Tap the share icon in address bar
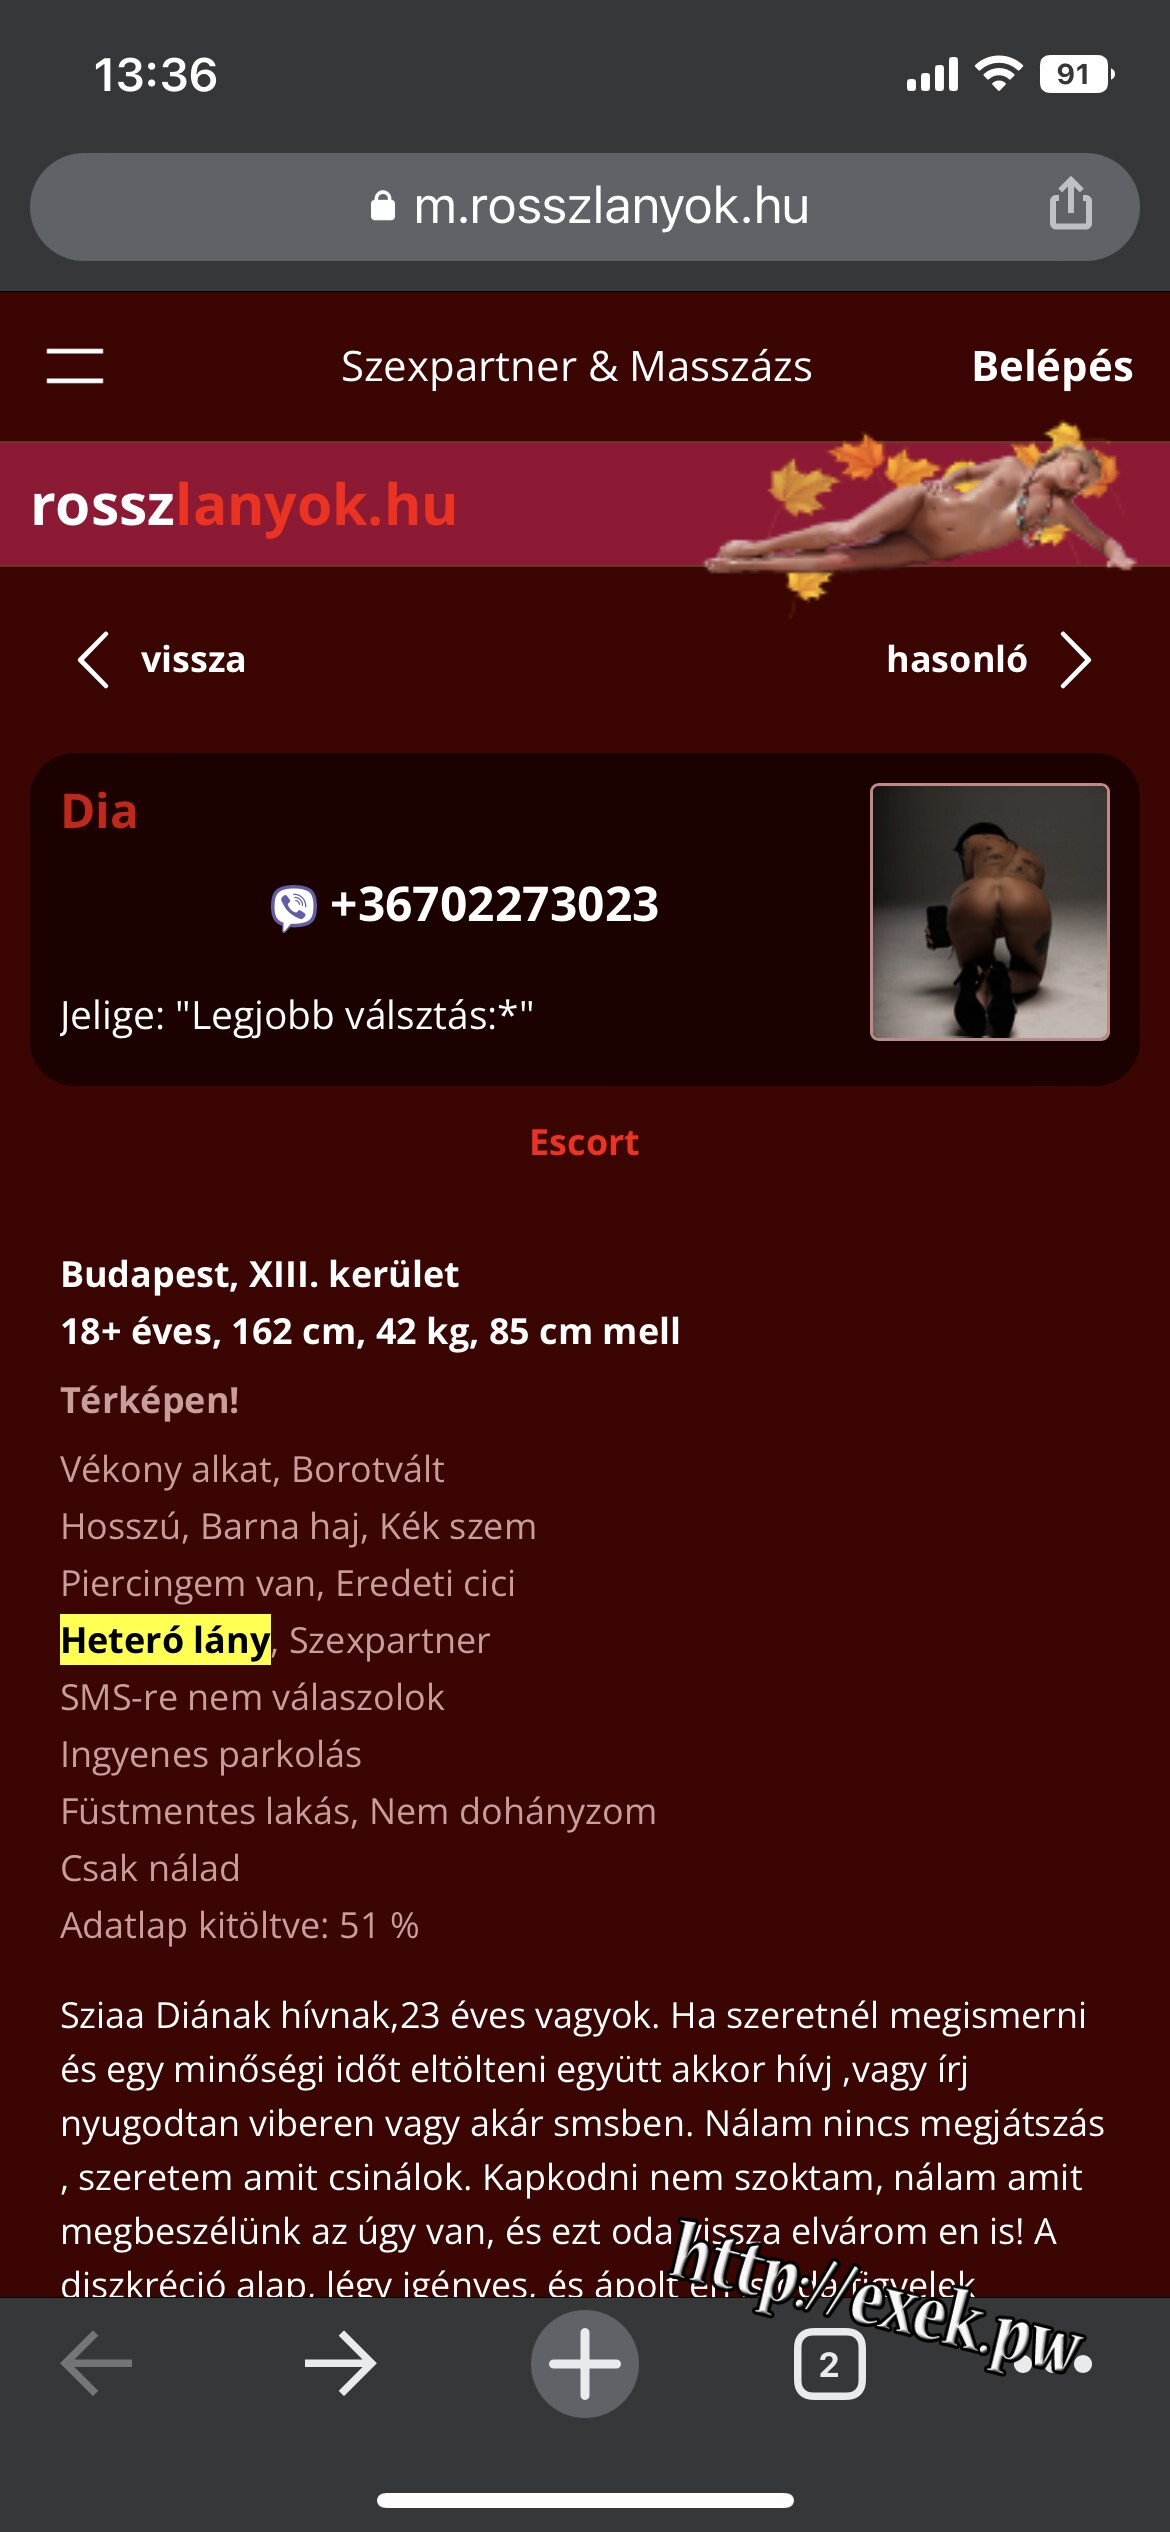 (1070, 205)
